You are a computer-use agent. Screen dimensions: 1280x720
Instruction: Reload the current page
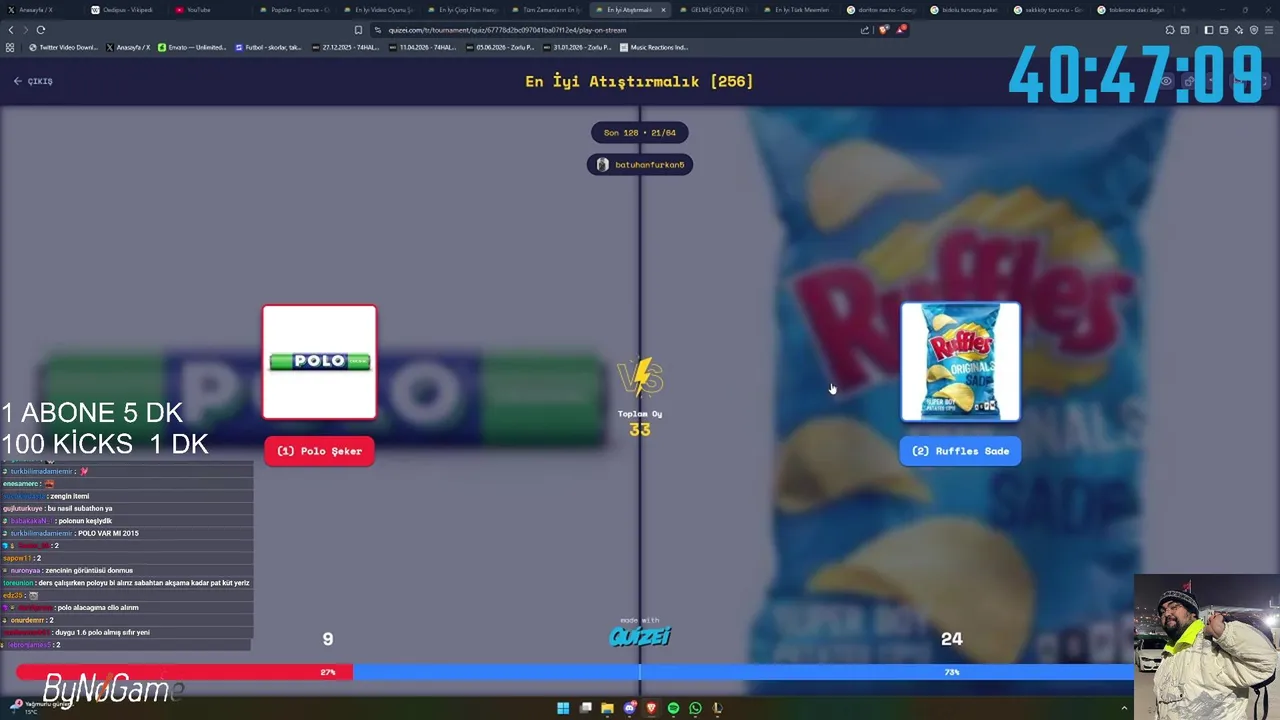point(40,30)
